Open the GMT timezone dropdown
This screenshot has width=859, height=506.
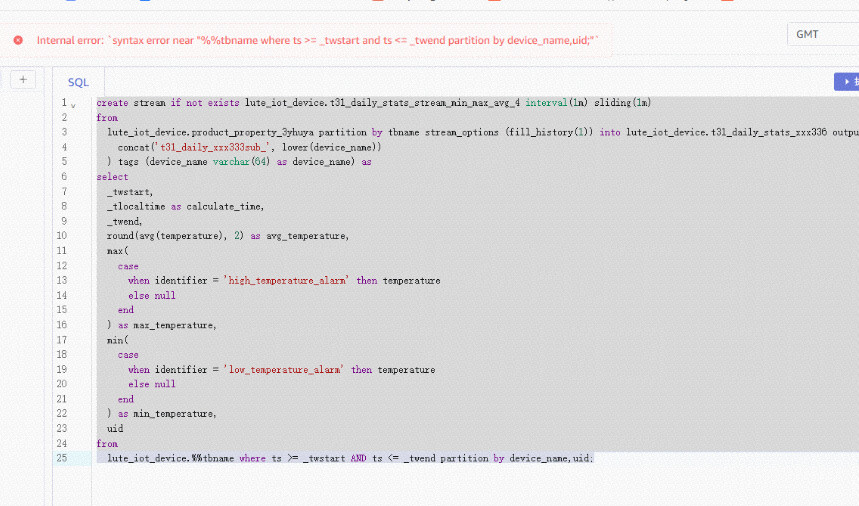821,34
